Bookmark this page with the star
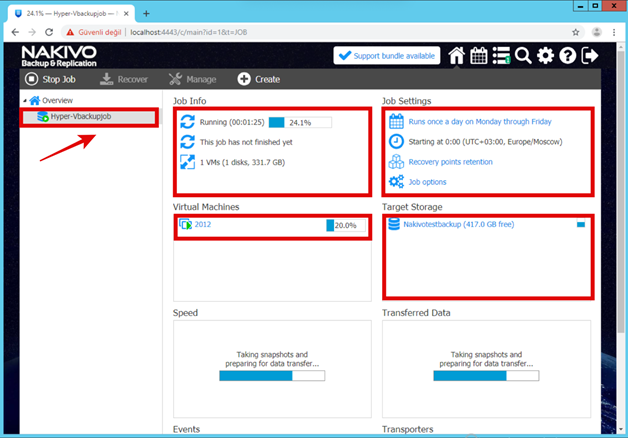Screen dimensions: 628x438 point(576,32)
